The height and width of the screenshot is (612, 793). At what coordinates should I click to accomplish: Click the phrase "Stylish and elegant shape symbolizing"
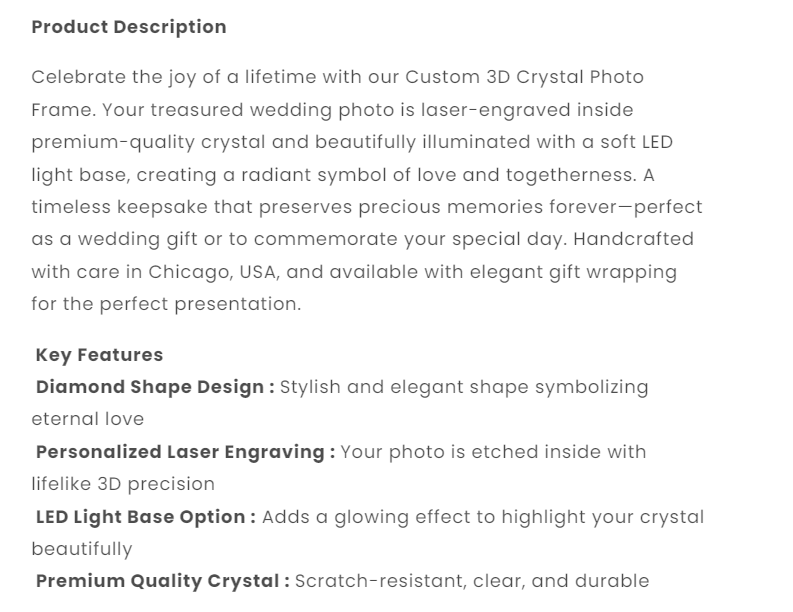[x=464, y=387]
